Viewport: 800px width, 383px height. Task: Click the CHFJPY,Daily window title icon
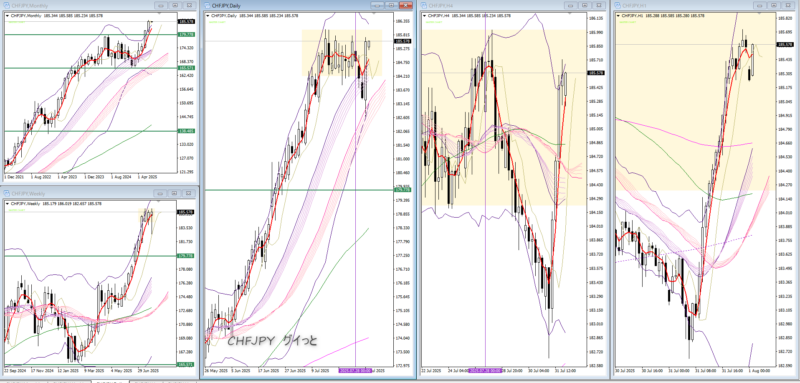tap(207, 6)
